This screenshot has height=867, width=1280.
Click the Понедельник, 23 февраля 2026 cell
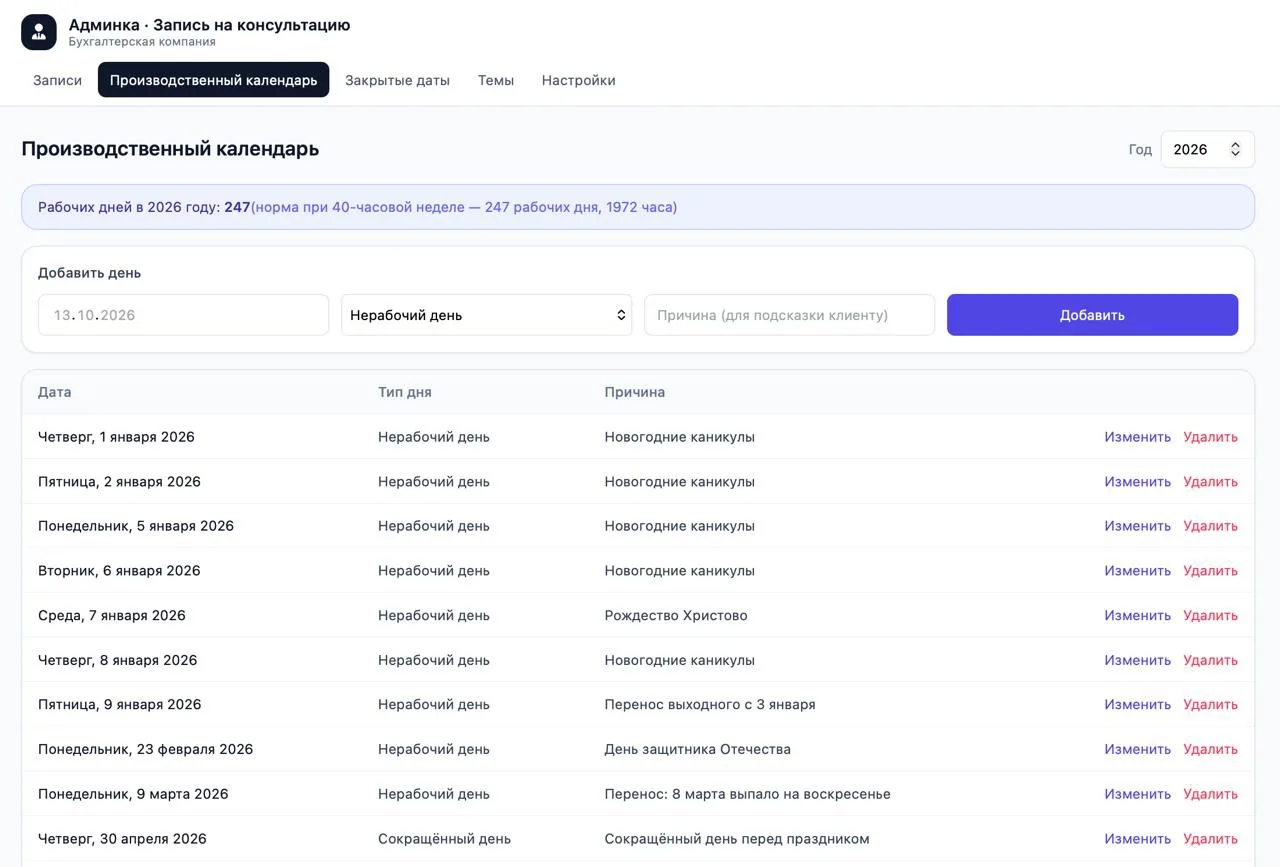coord(146,749)
